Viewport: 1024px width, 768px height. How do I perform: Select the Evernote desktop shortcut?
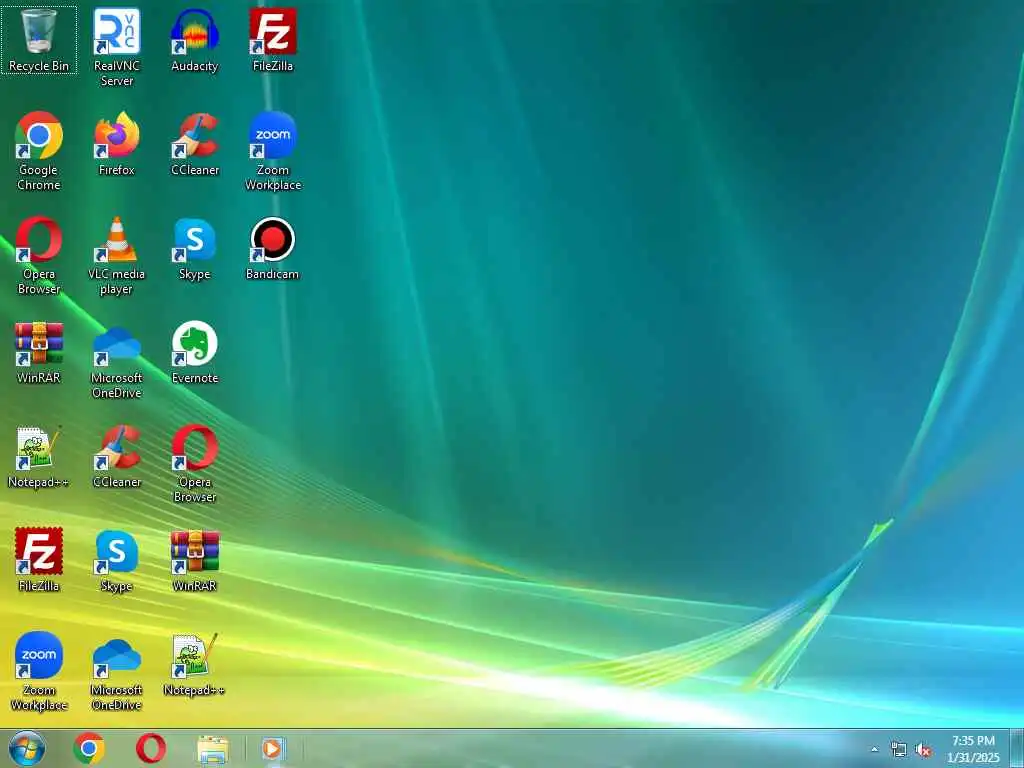point(195,352)
